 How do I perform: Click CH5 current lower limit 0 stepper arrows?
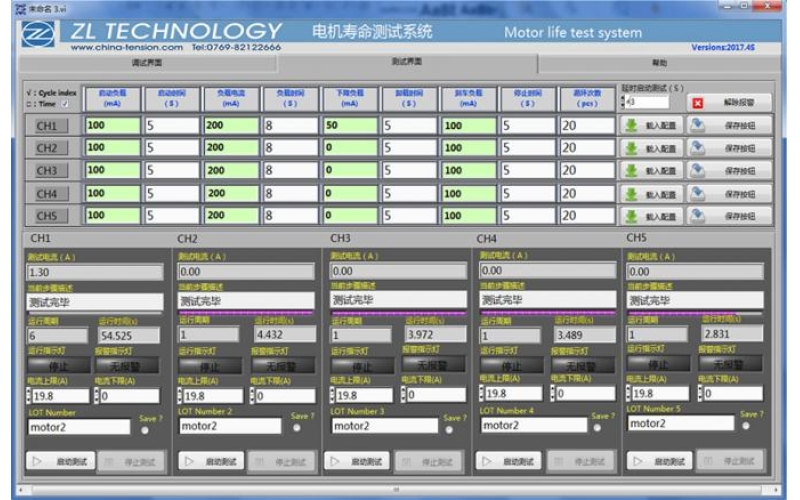(x=701, y=393)
